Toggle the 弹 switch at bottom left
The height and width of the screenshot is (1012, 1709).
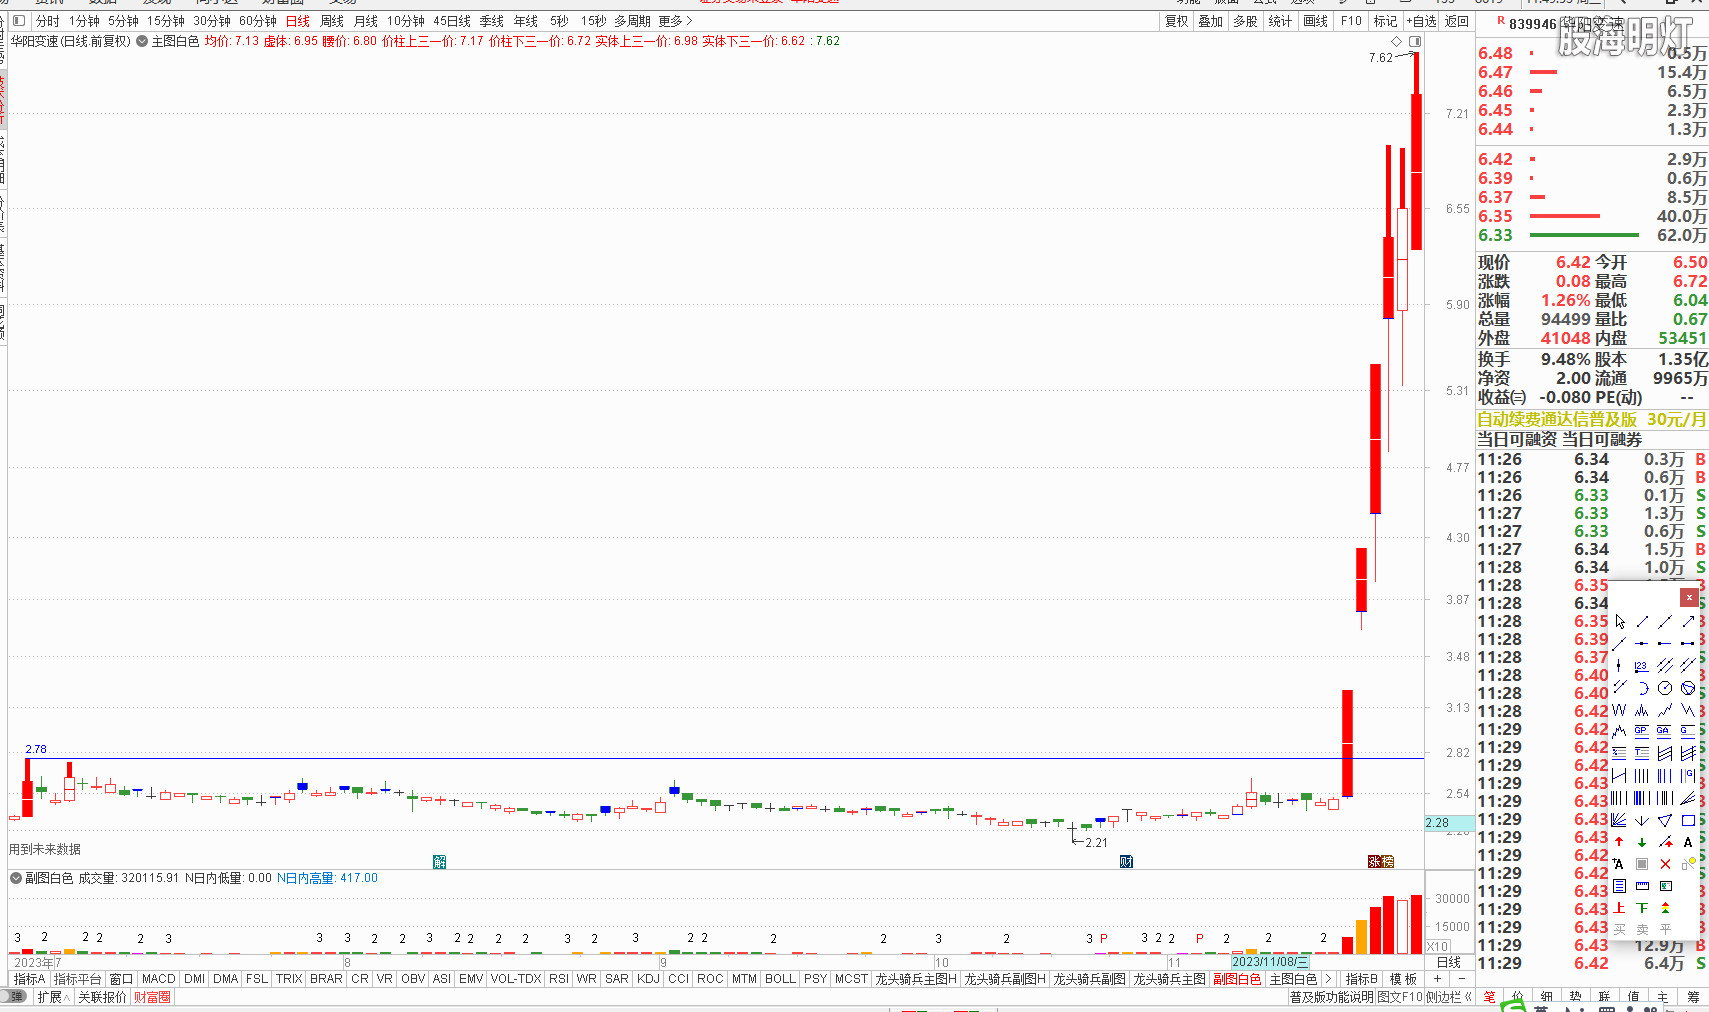point(14,997)
